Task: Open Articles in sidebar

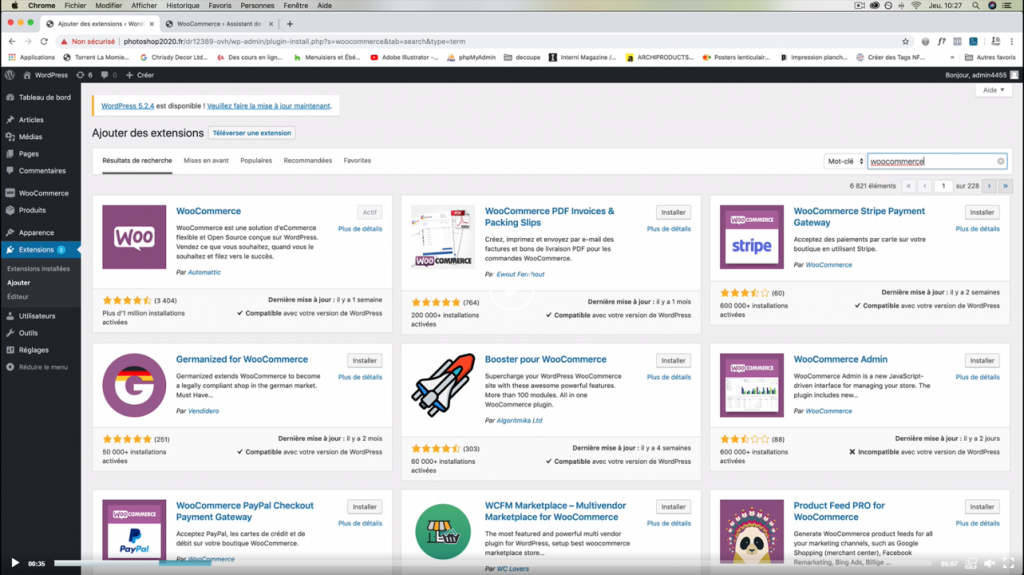Action: [31, 120]
